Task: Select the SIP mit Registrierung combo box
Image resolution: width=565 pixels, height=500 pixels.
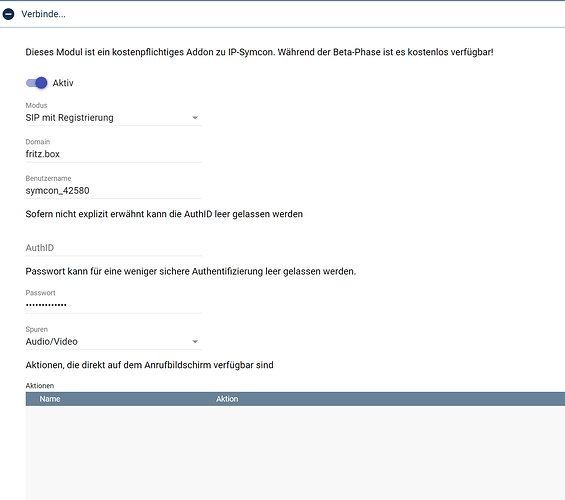Action: click(x=114, y=118)
